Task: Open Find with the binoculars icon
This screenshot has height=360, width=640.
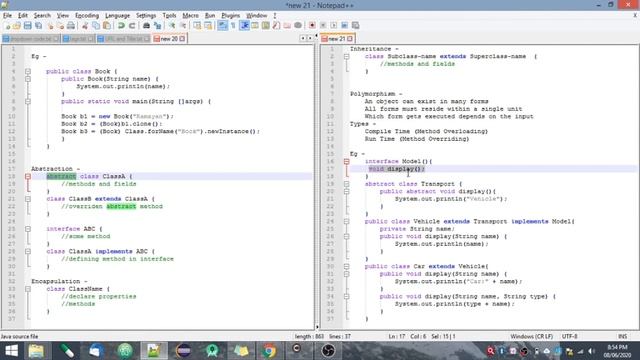Action: [x=146, y=26]
